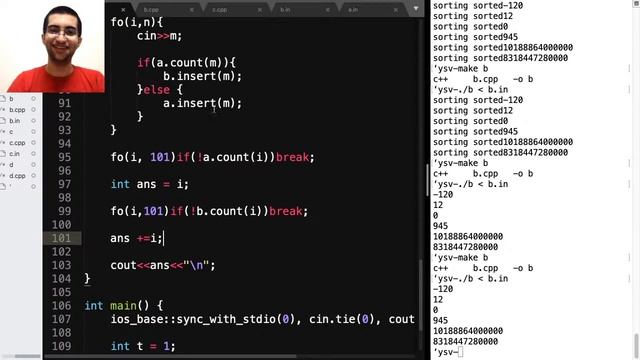This screenshot has height=360, width=640.
Task: Close the active first editor tab
Action: pos(123,9)
